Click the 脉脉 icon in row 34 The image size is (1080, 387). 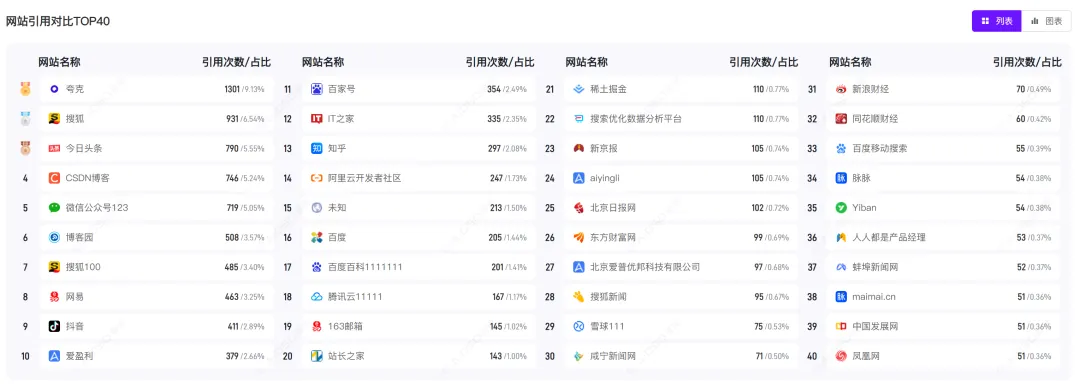click(841, 178)
